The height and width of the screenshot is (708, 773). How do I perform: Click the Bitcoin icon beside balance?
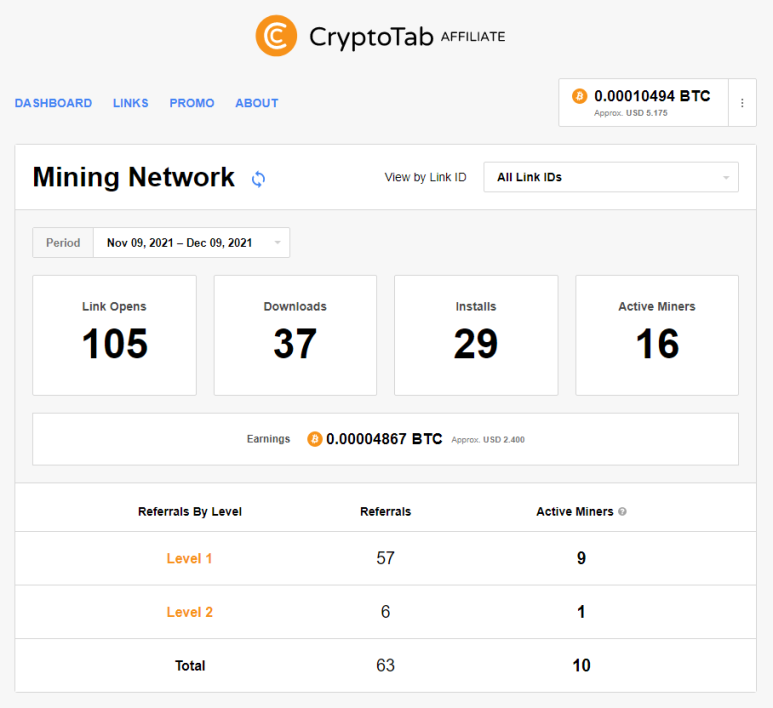point(579,96)
